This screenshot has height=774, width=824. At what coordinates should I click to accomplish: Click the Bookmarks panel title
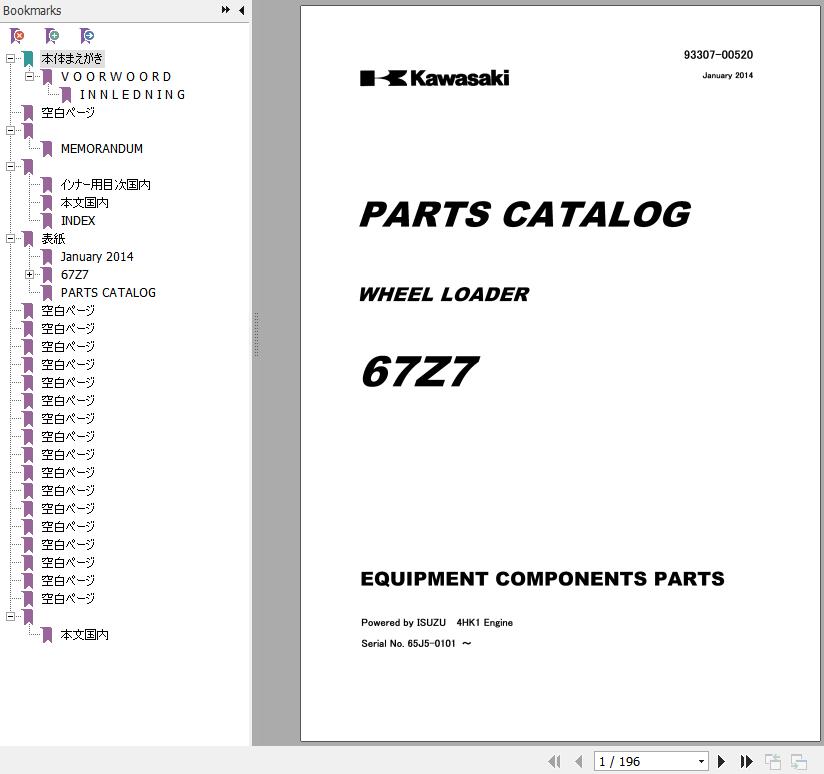point(32,11)
